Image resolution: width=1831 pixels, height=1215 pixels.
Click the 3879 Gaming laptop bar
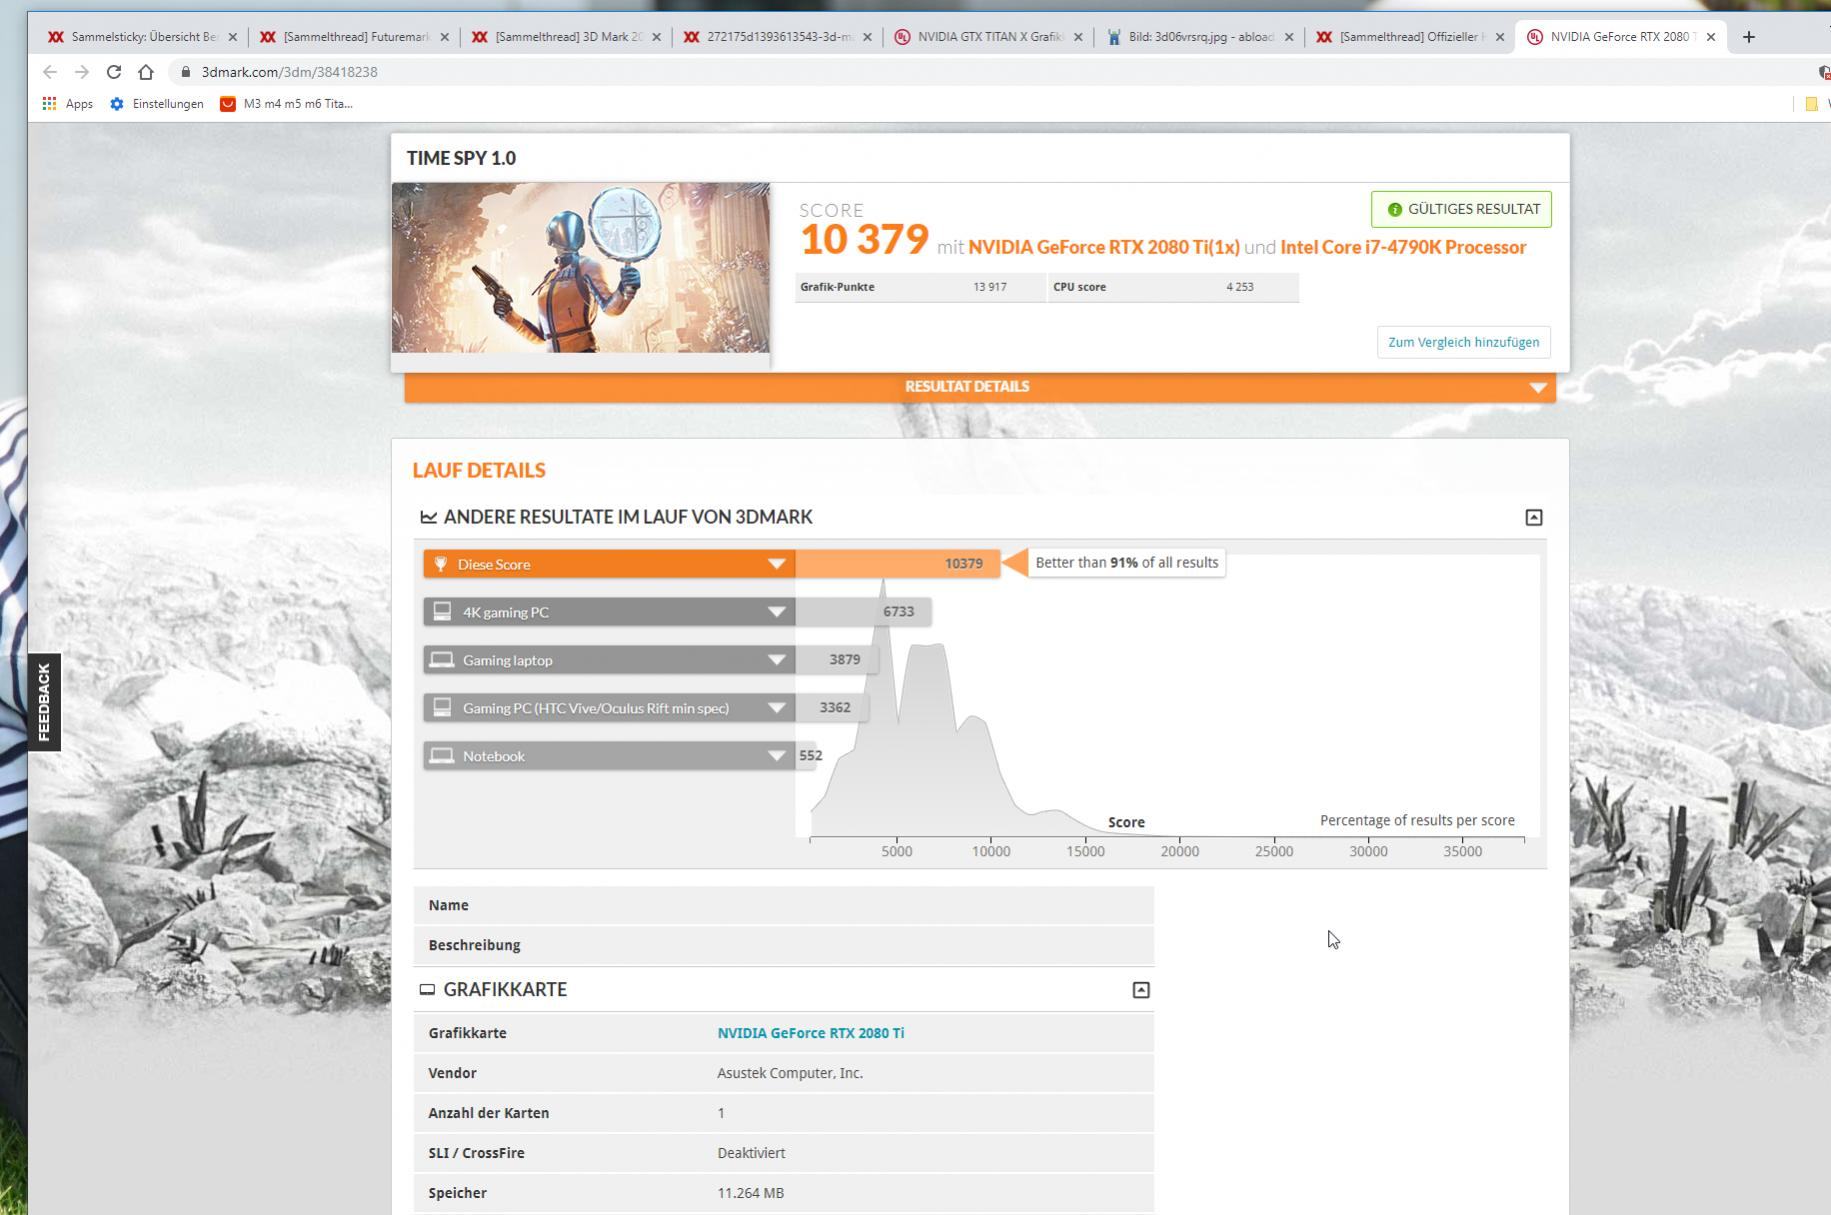pyautogui.click(x=836, y=660)
